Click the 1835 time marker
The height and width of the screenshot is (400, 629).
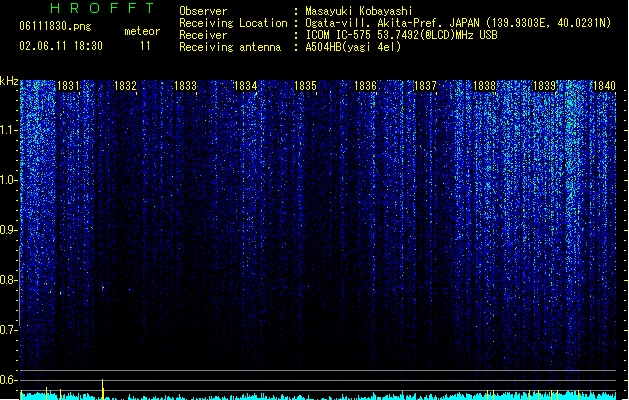(x=305, y=86)
